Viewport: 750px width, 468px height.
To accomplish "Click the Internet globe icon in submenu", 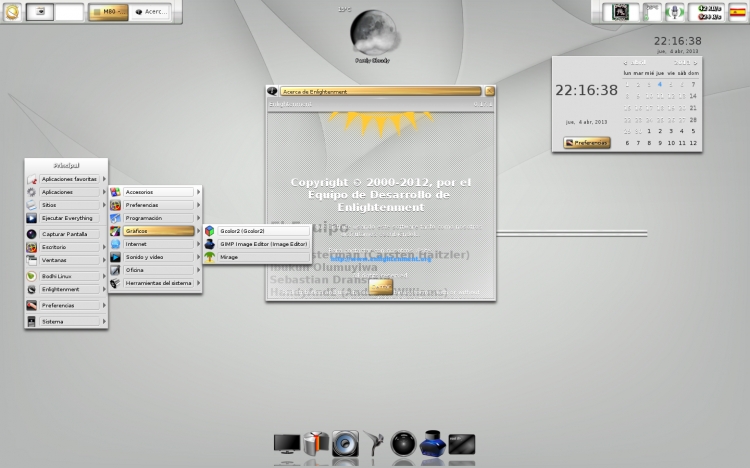I will 115,244.
